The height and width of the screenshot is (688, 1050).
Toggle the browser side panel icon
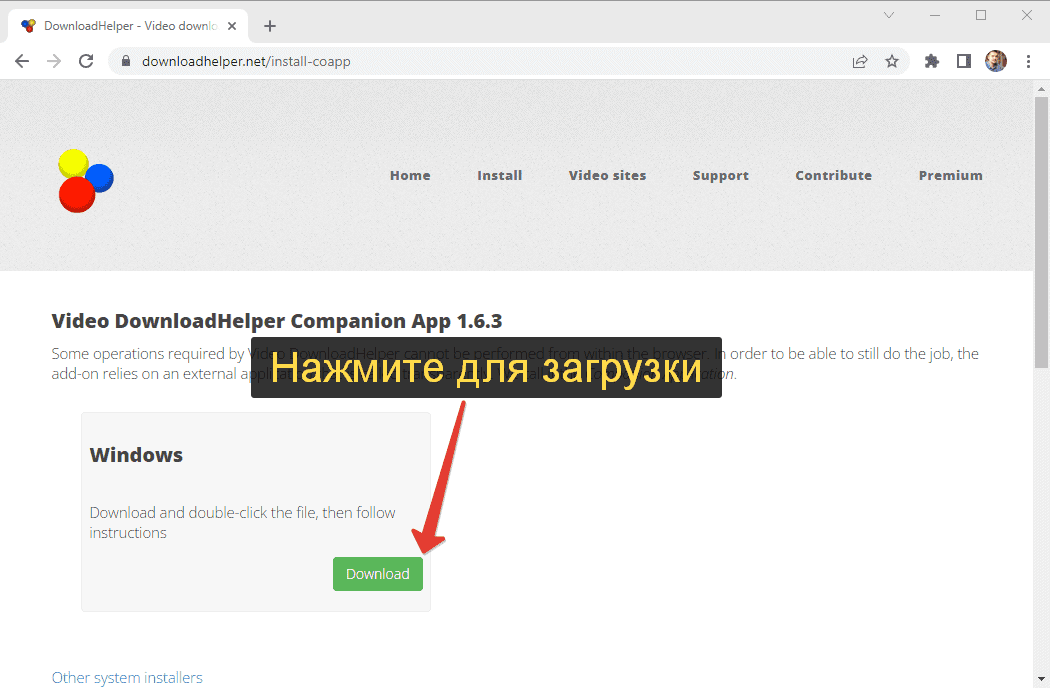click(x=964, y=61)
